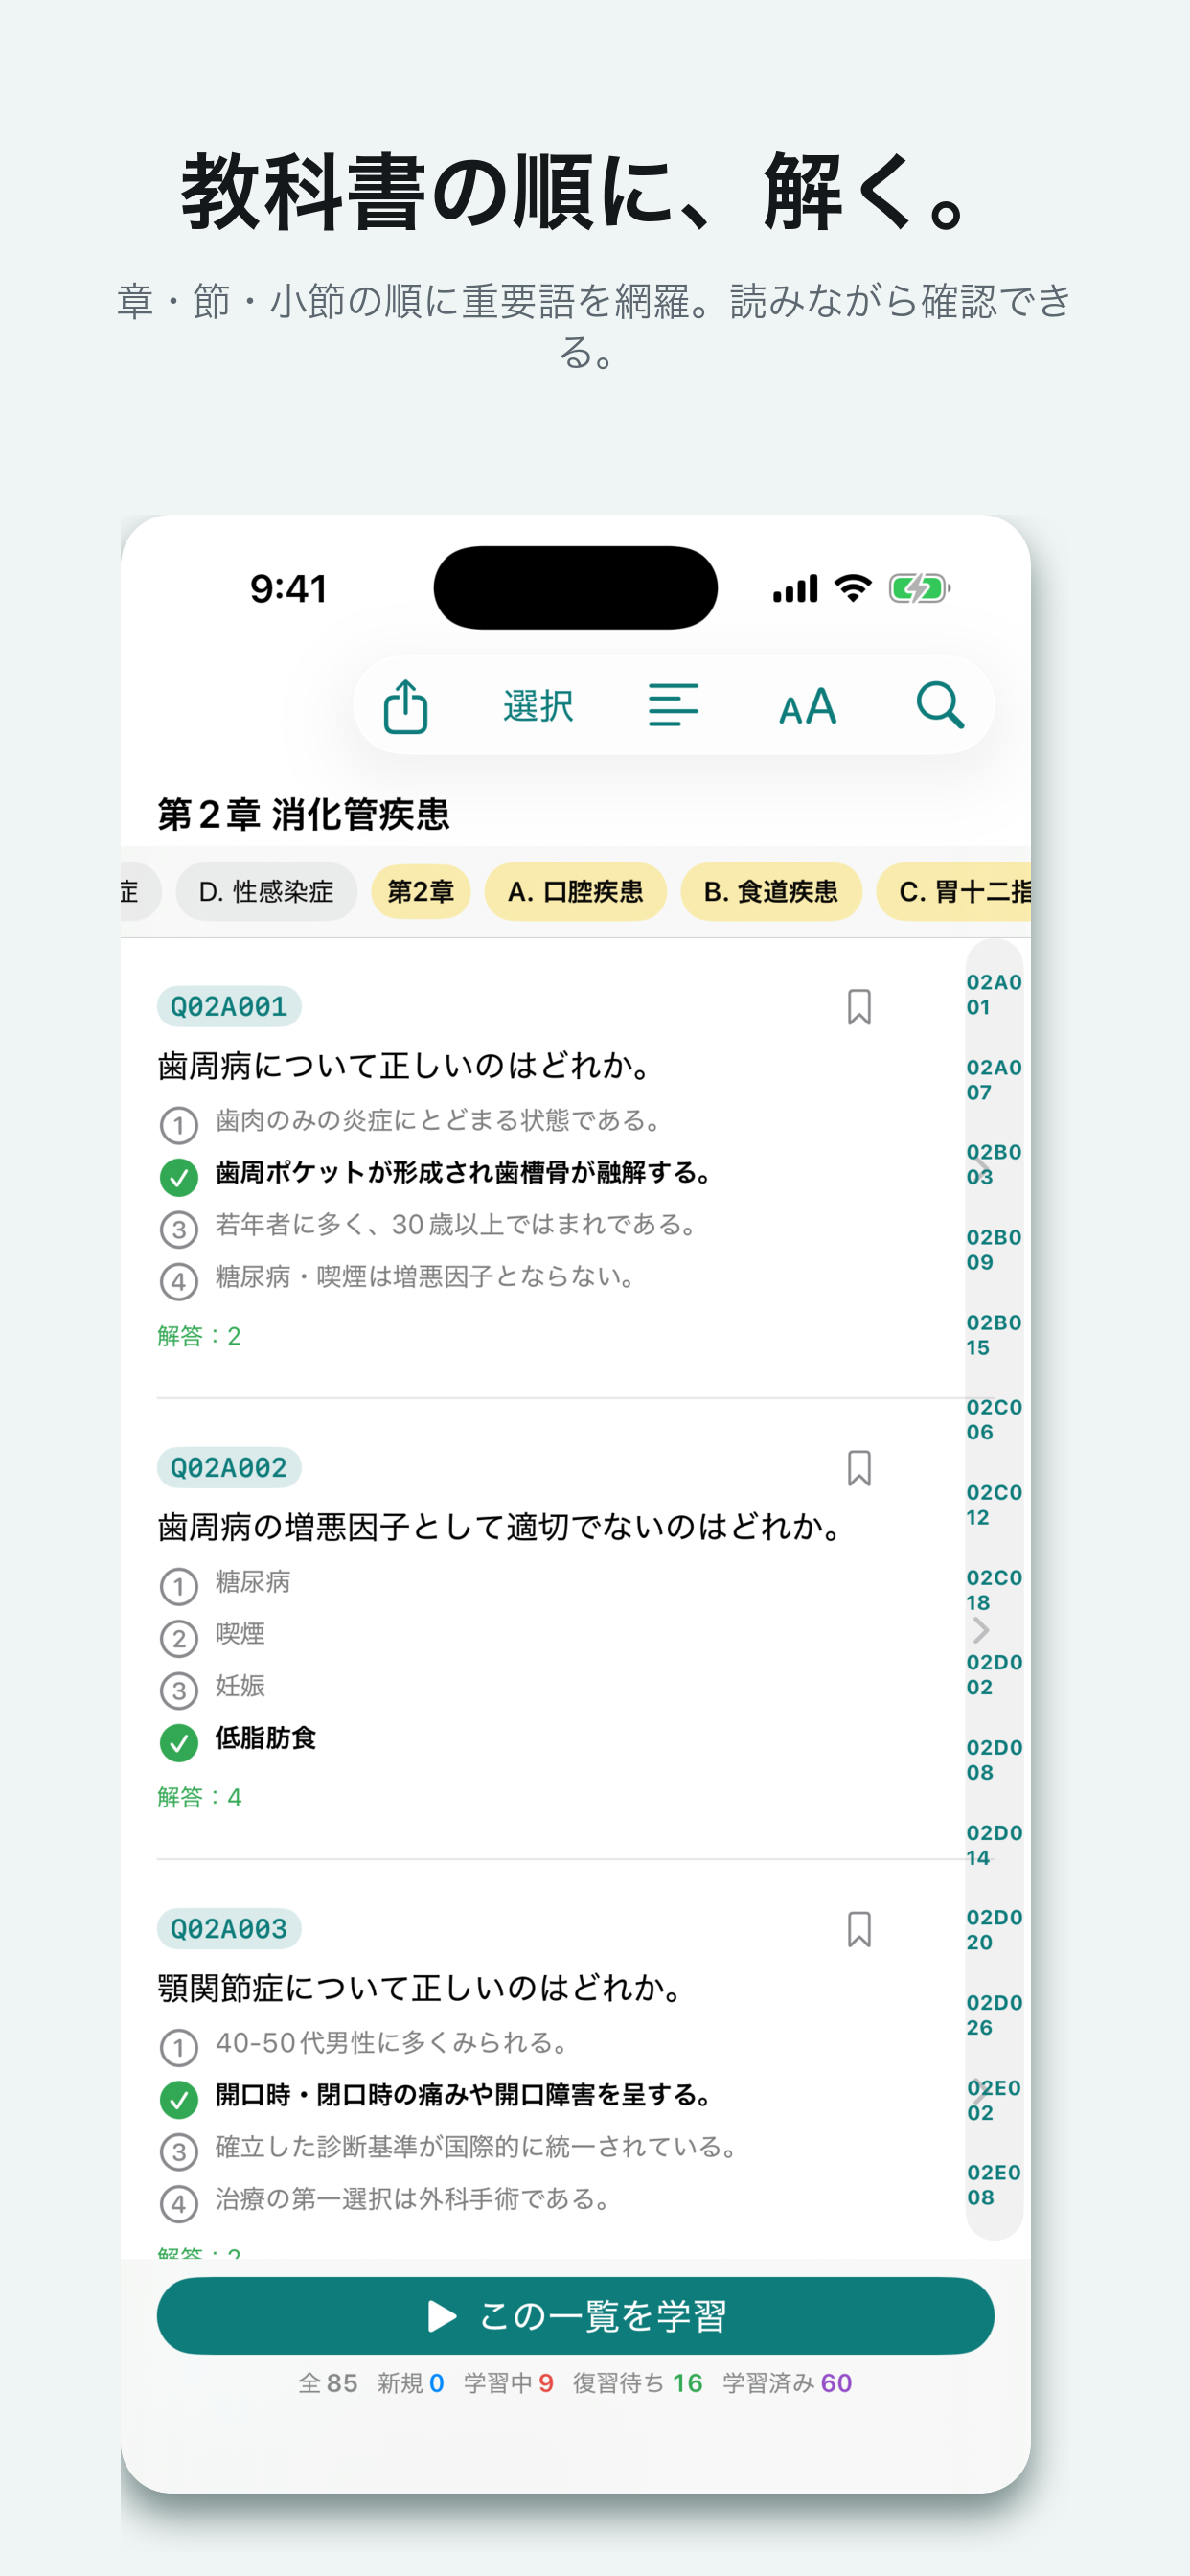Jump to index entry 02B009
Screen dimensions: 1190x2576
coord(993,1249)
